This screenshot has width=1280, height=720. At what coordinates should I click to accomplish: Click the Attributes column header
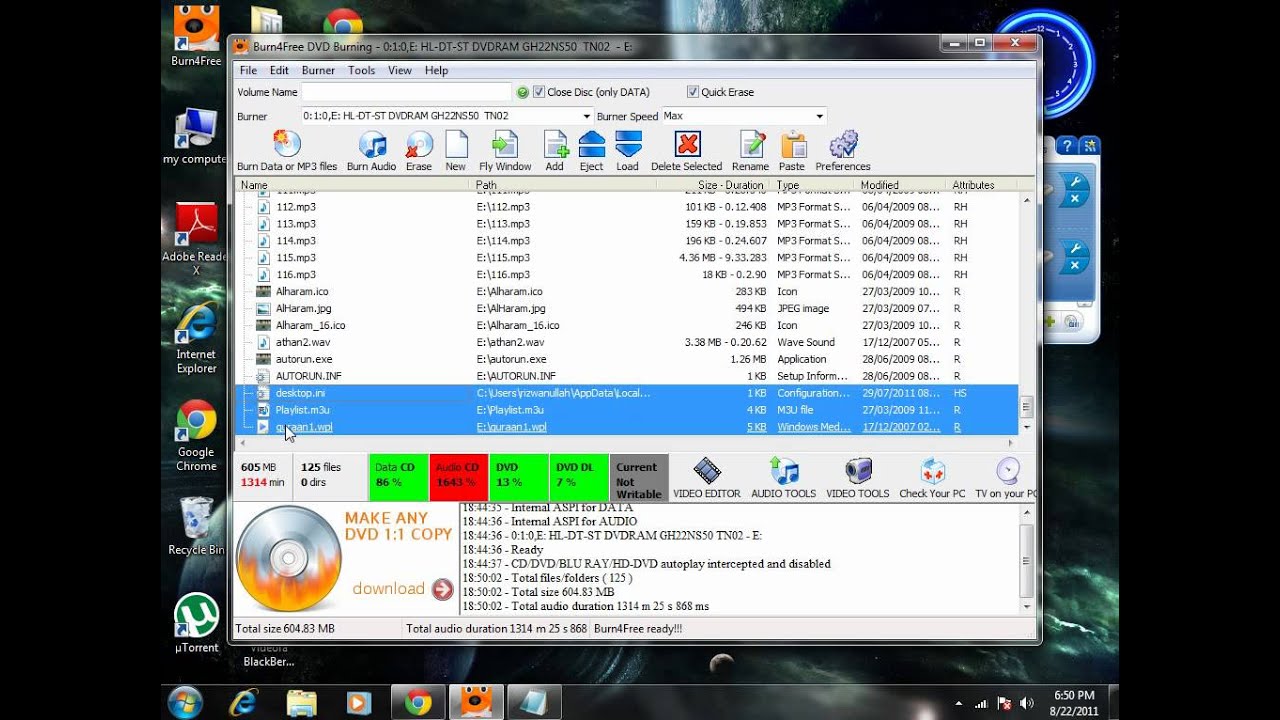tap(982, 185)
